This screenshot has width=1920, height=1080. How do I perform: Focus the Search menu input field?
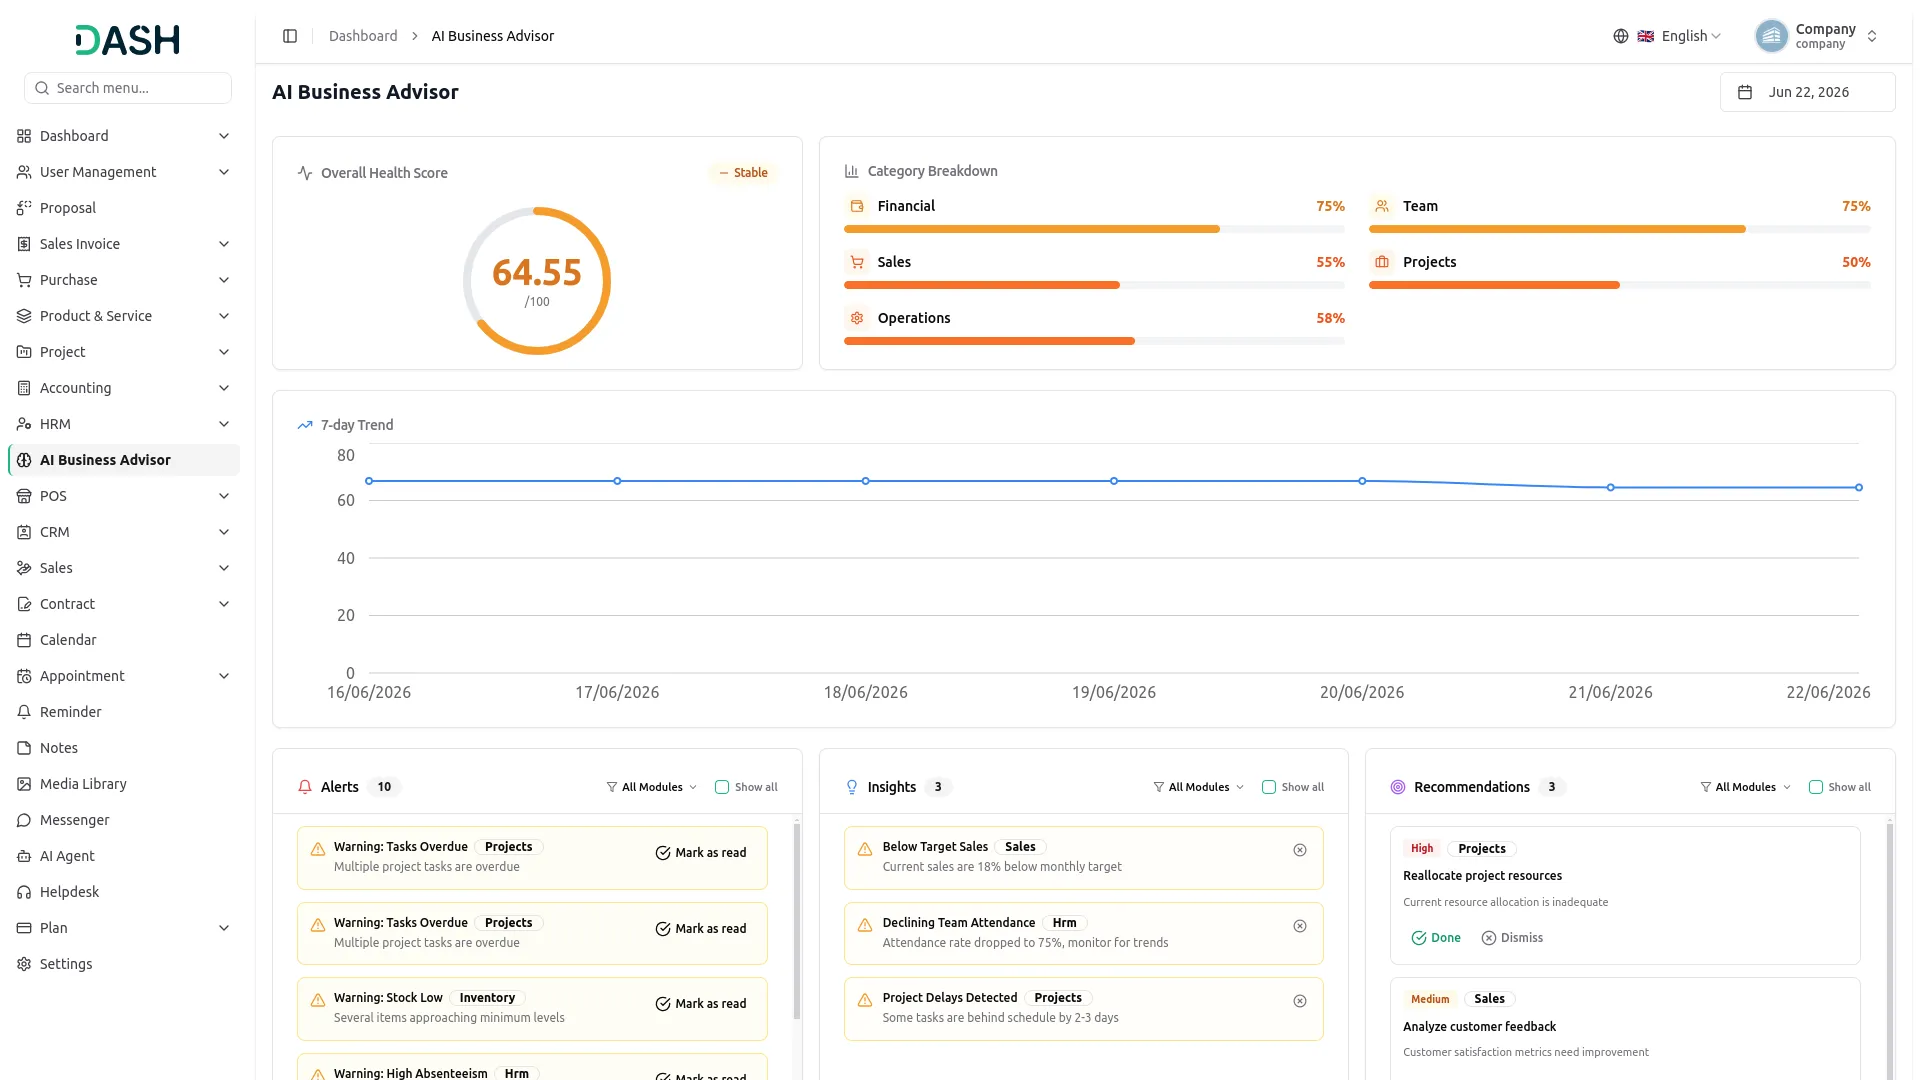click(x=128, y=88)
